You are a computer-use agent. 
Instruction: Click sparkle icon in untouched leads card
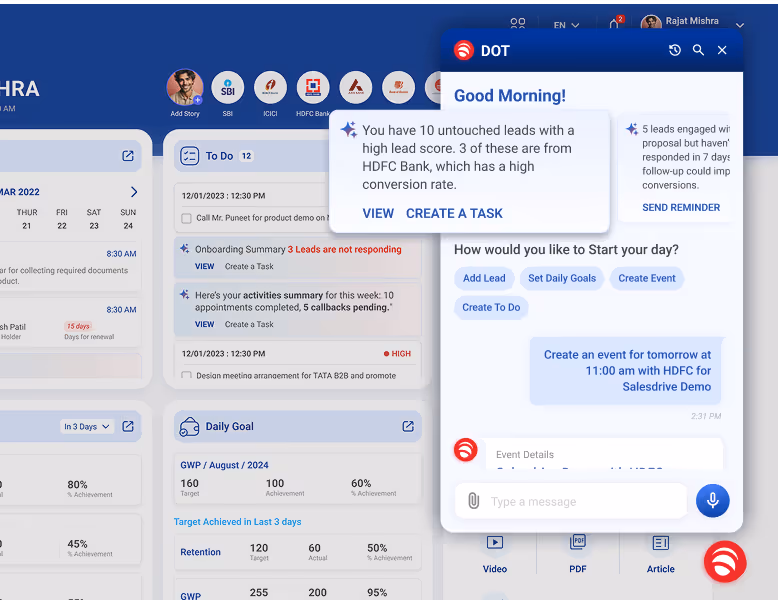[x=349, y=130]
